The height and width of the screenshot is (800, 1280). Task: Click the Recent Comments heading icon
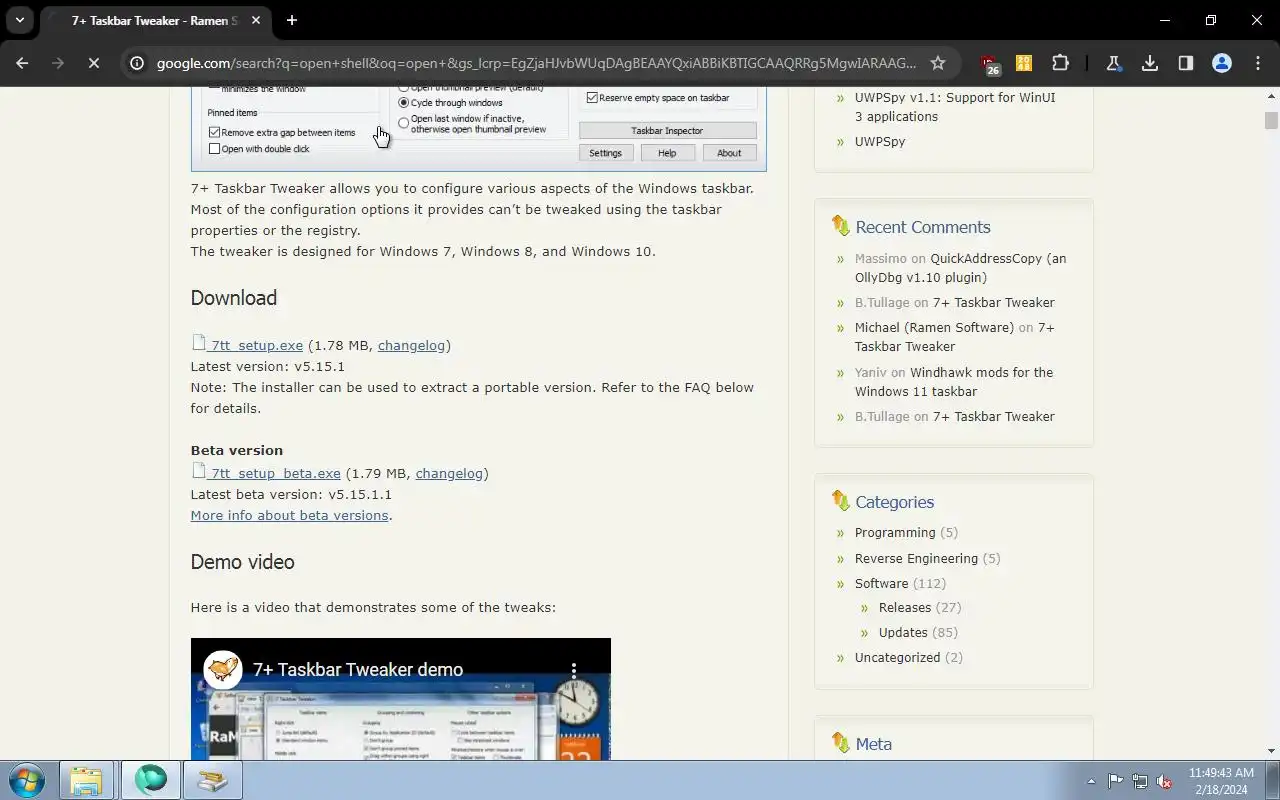[840, 226]
